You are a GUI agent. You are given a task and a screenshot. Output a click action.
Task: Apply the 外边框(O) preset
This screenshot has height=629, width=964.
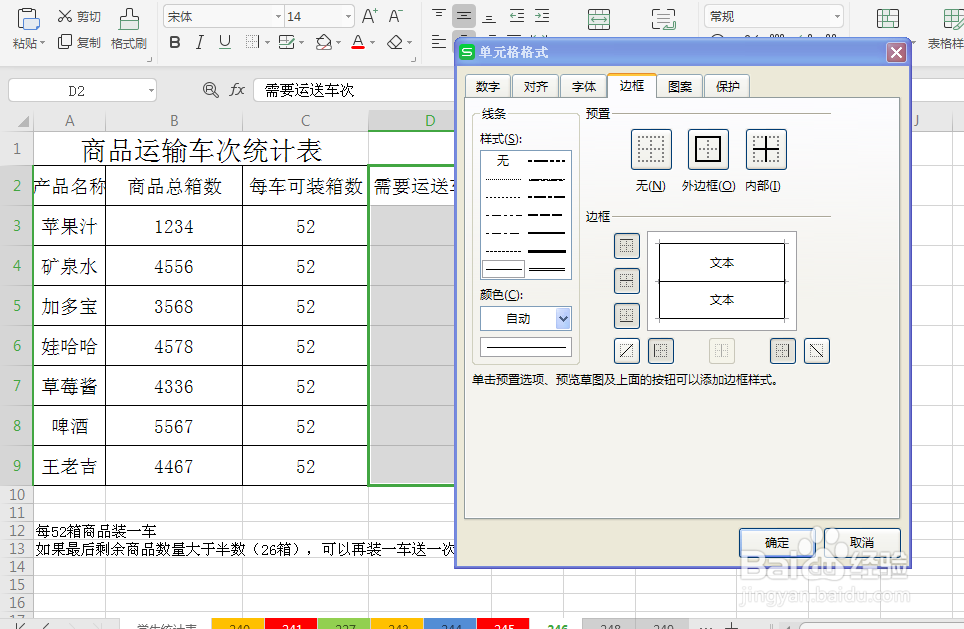click(x=708, y=149)
